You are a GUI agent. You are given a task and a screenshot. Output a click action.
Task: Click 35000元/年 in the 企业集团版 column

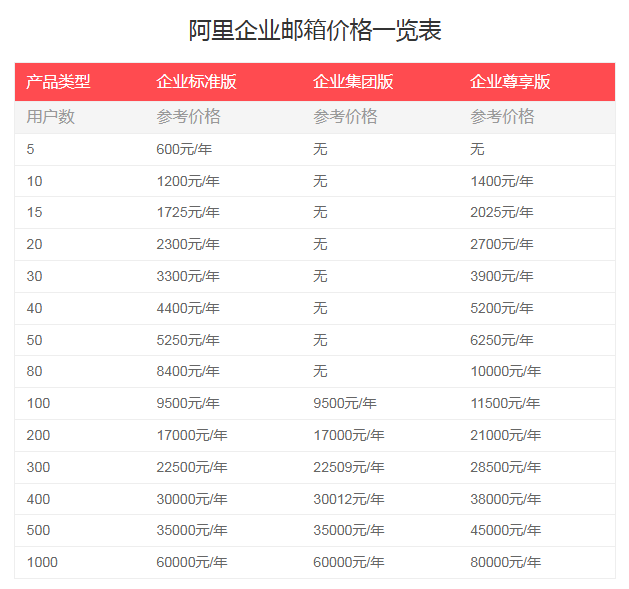point(349,531)
